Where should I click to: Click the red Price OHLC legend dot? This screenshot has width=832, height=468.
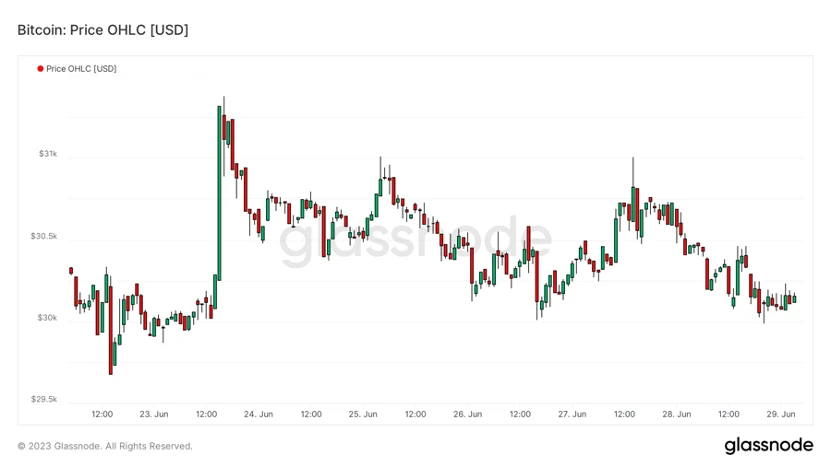pos(40,69)
